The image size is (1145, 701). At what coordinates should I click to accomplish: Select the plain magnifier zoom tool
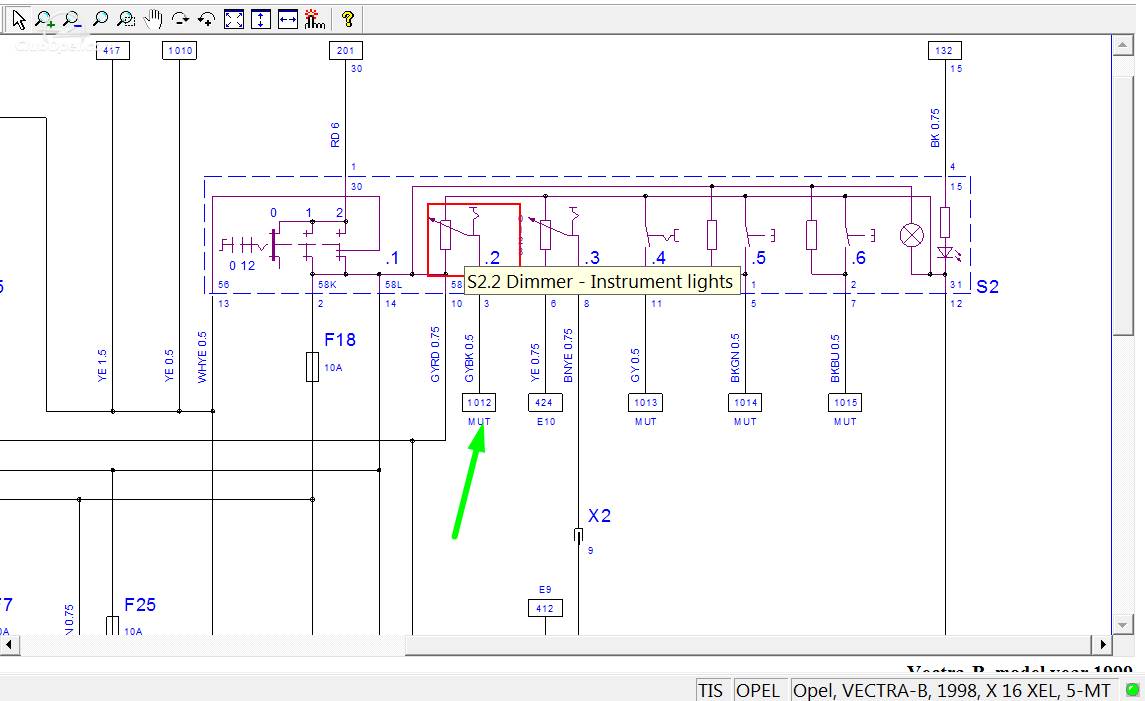click(100, 20)
